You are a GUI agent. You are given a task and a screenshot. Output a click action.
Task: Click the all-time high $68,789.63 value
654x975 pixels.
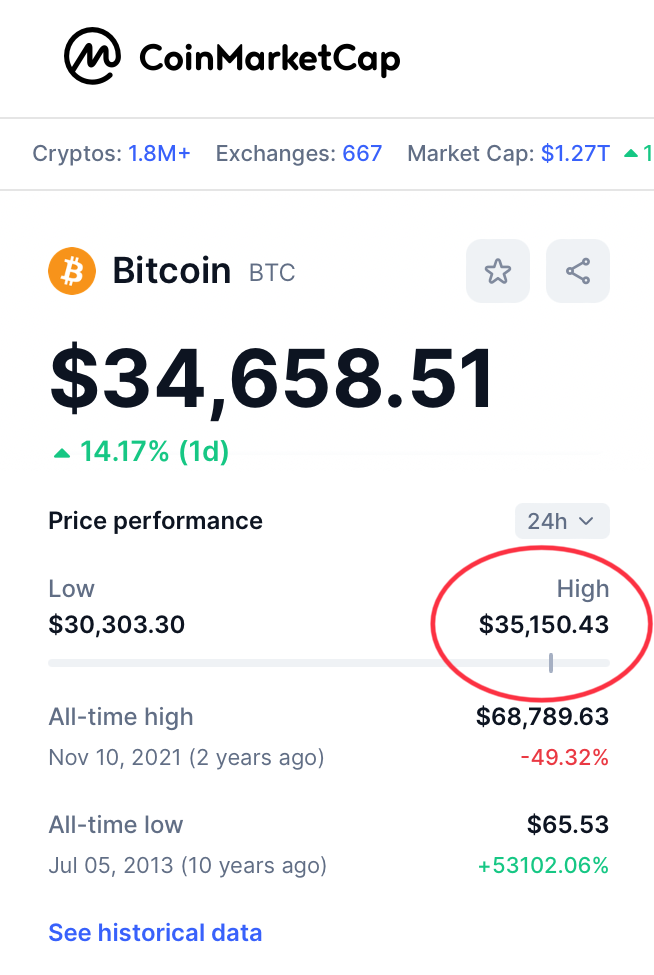pyautogui.click(x=542, y=716)
